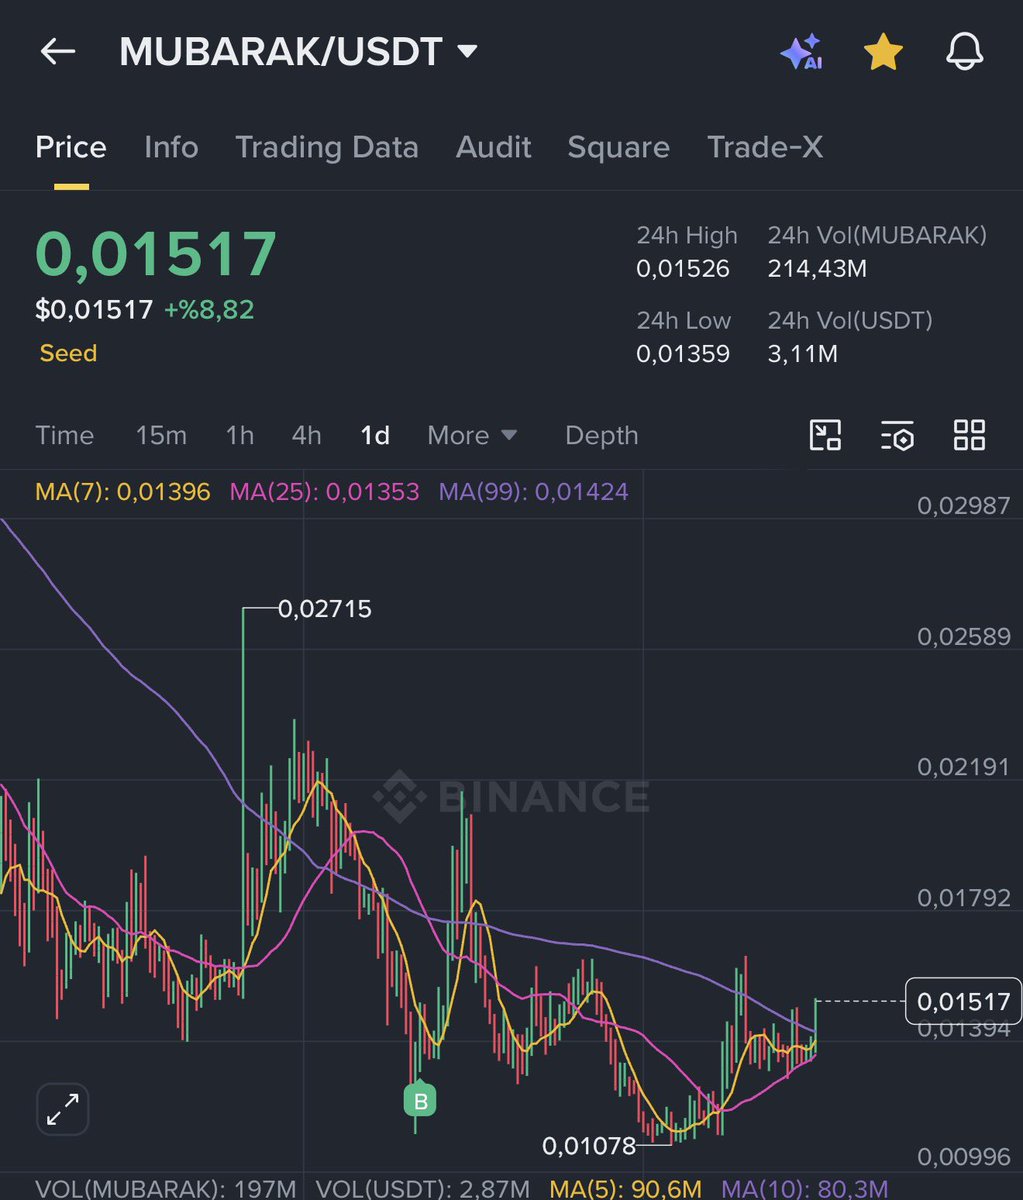Image resolution: width=1023 pixels, height=1200 pixels.
Task: Select the 15m chart interval
Action: [x=161, y=436]
